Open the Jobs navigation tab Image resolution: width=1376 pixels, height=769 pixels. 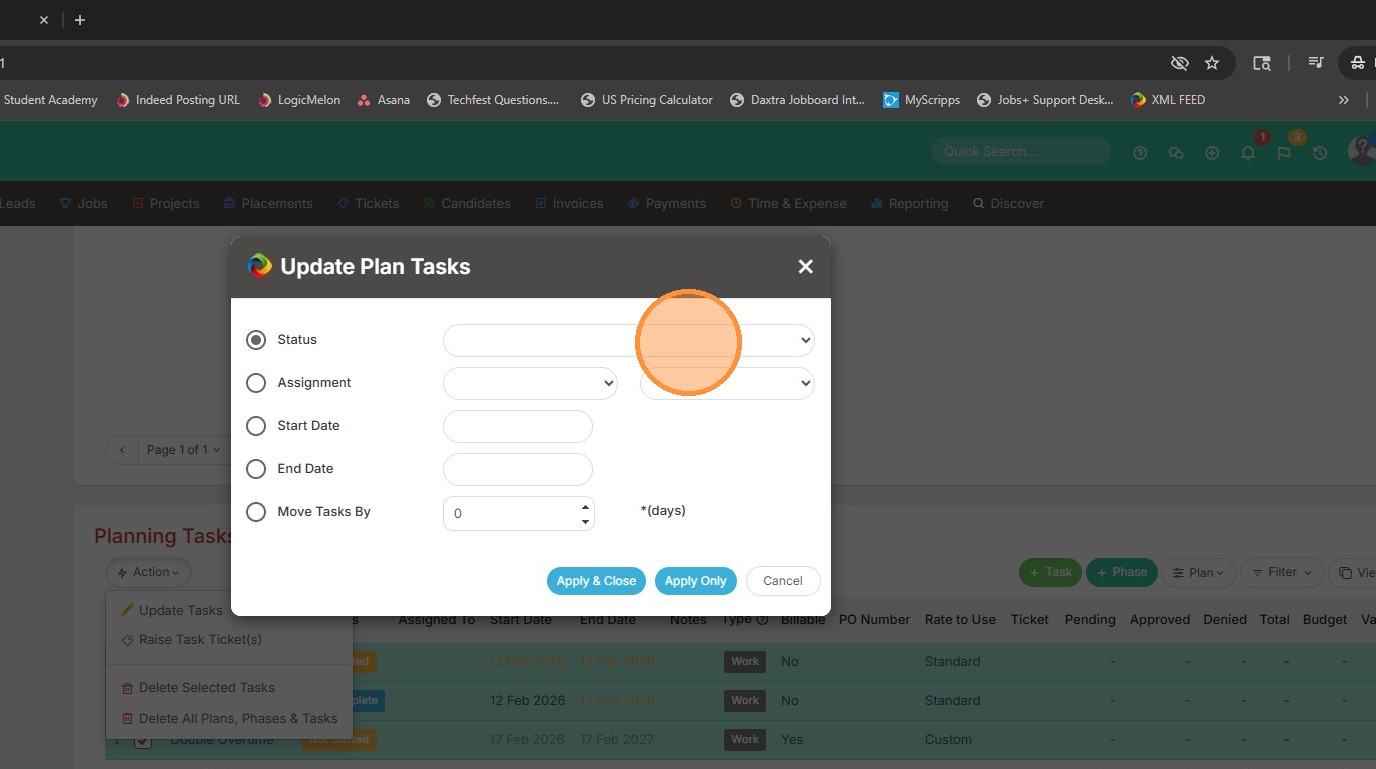[x=84, y=203]
